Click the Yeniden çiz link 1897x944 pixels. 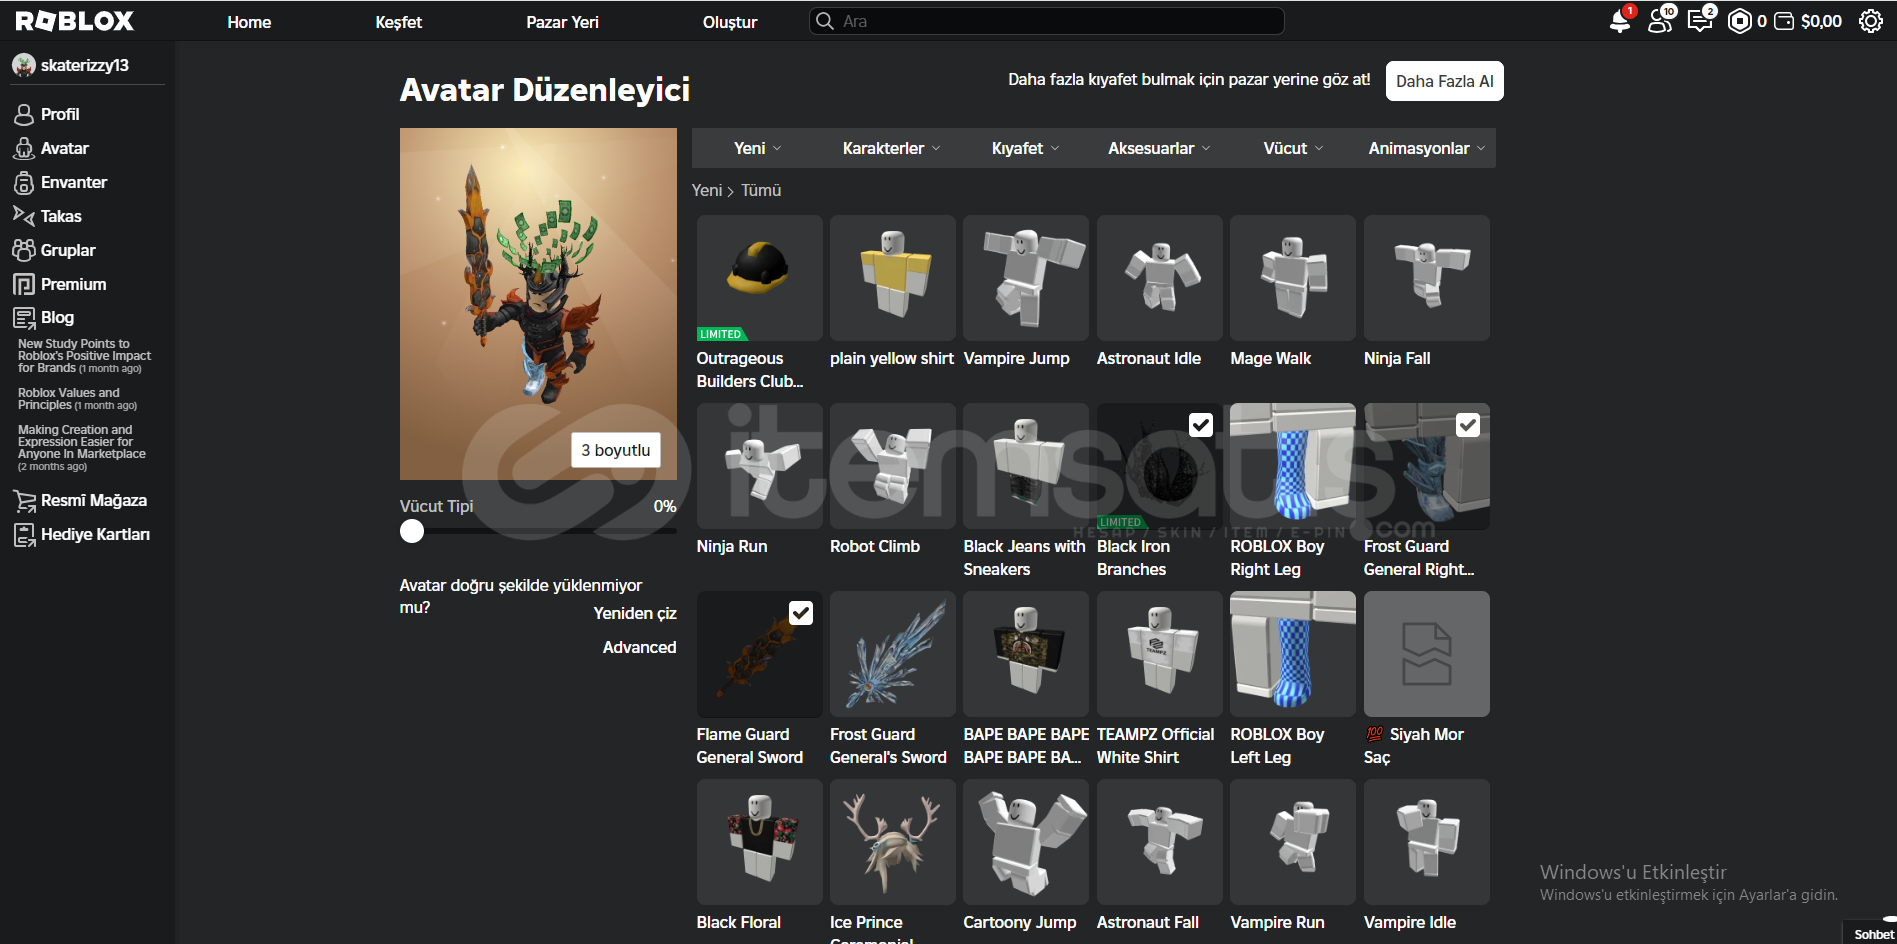coord(635,613)
